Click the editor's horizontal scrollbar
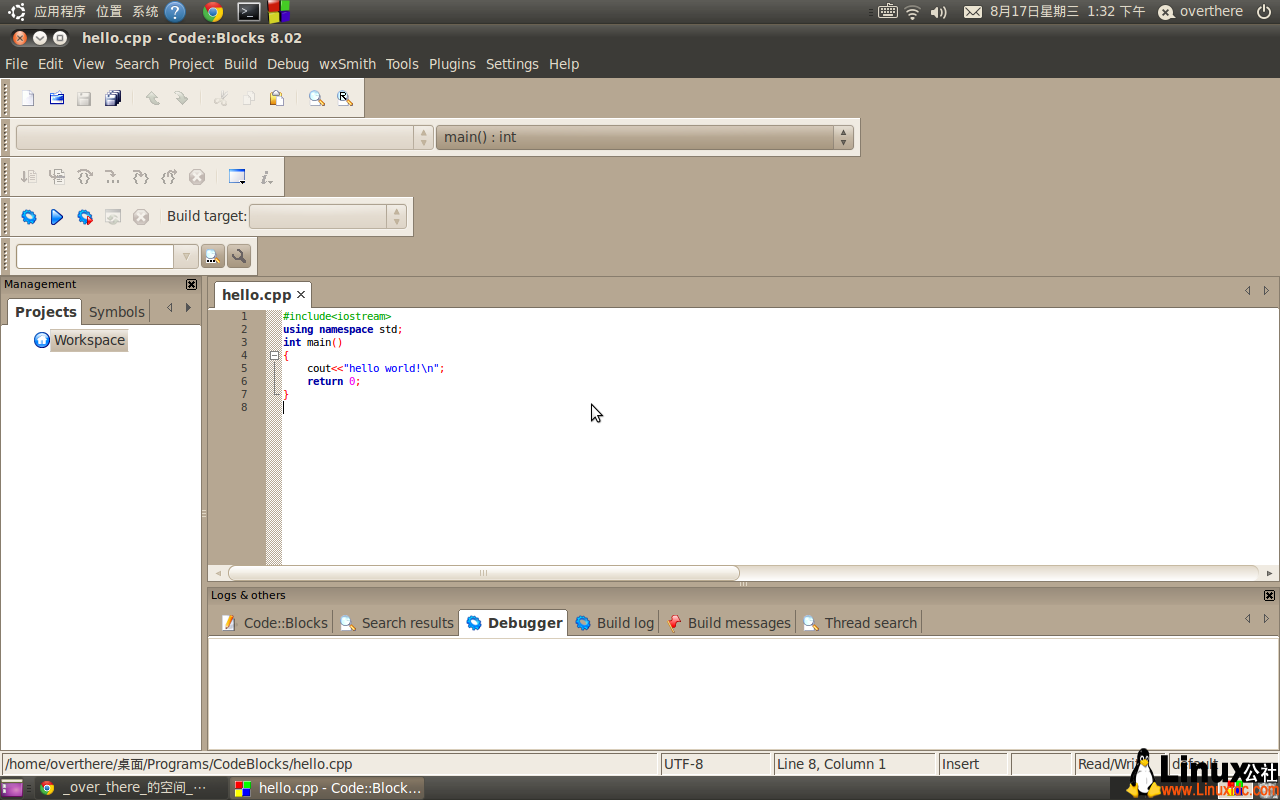 coord(484,572)
